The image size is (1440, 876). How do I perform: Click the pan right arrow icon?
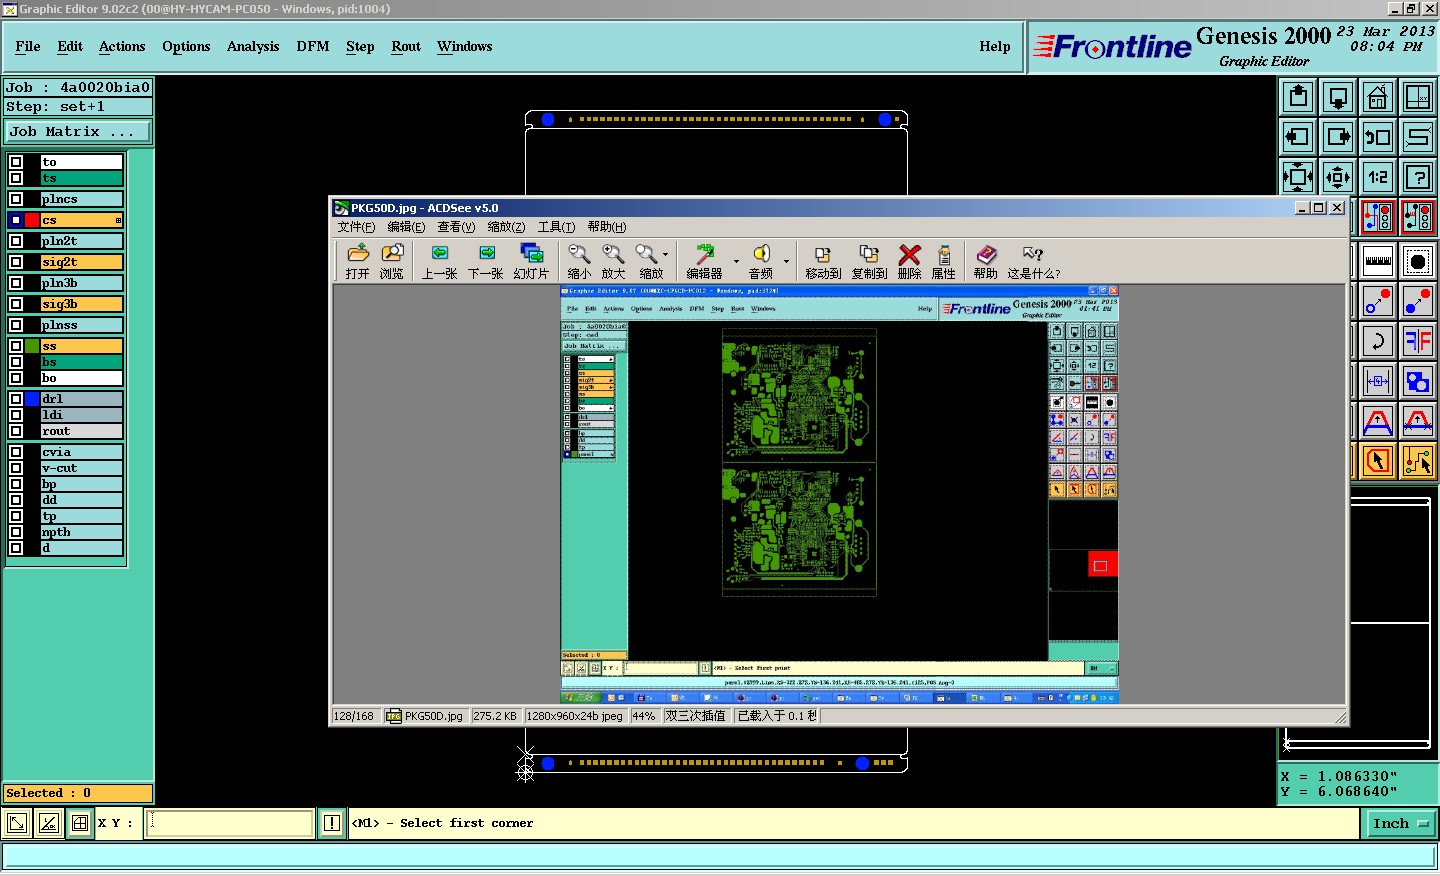1338,137
